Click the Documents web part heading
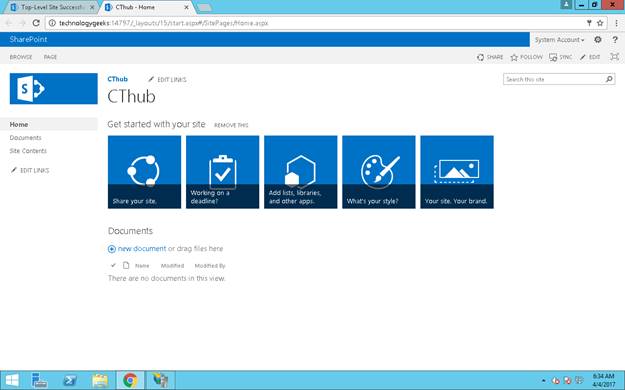Viewport: 625px width, 390px height. coord(130,231)
